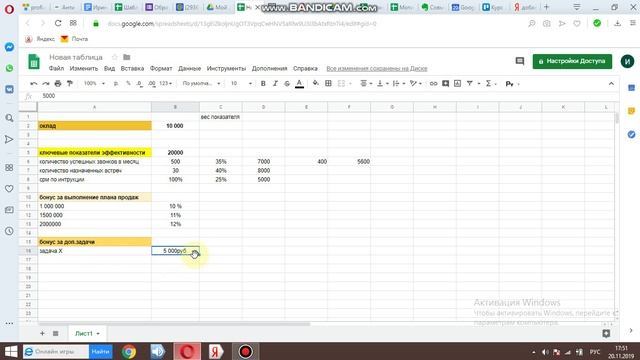640x360 pixels.
Task: Toggle italic formatting
Action: [x=275, y=84]
